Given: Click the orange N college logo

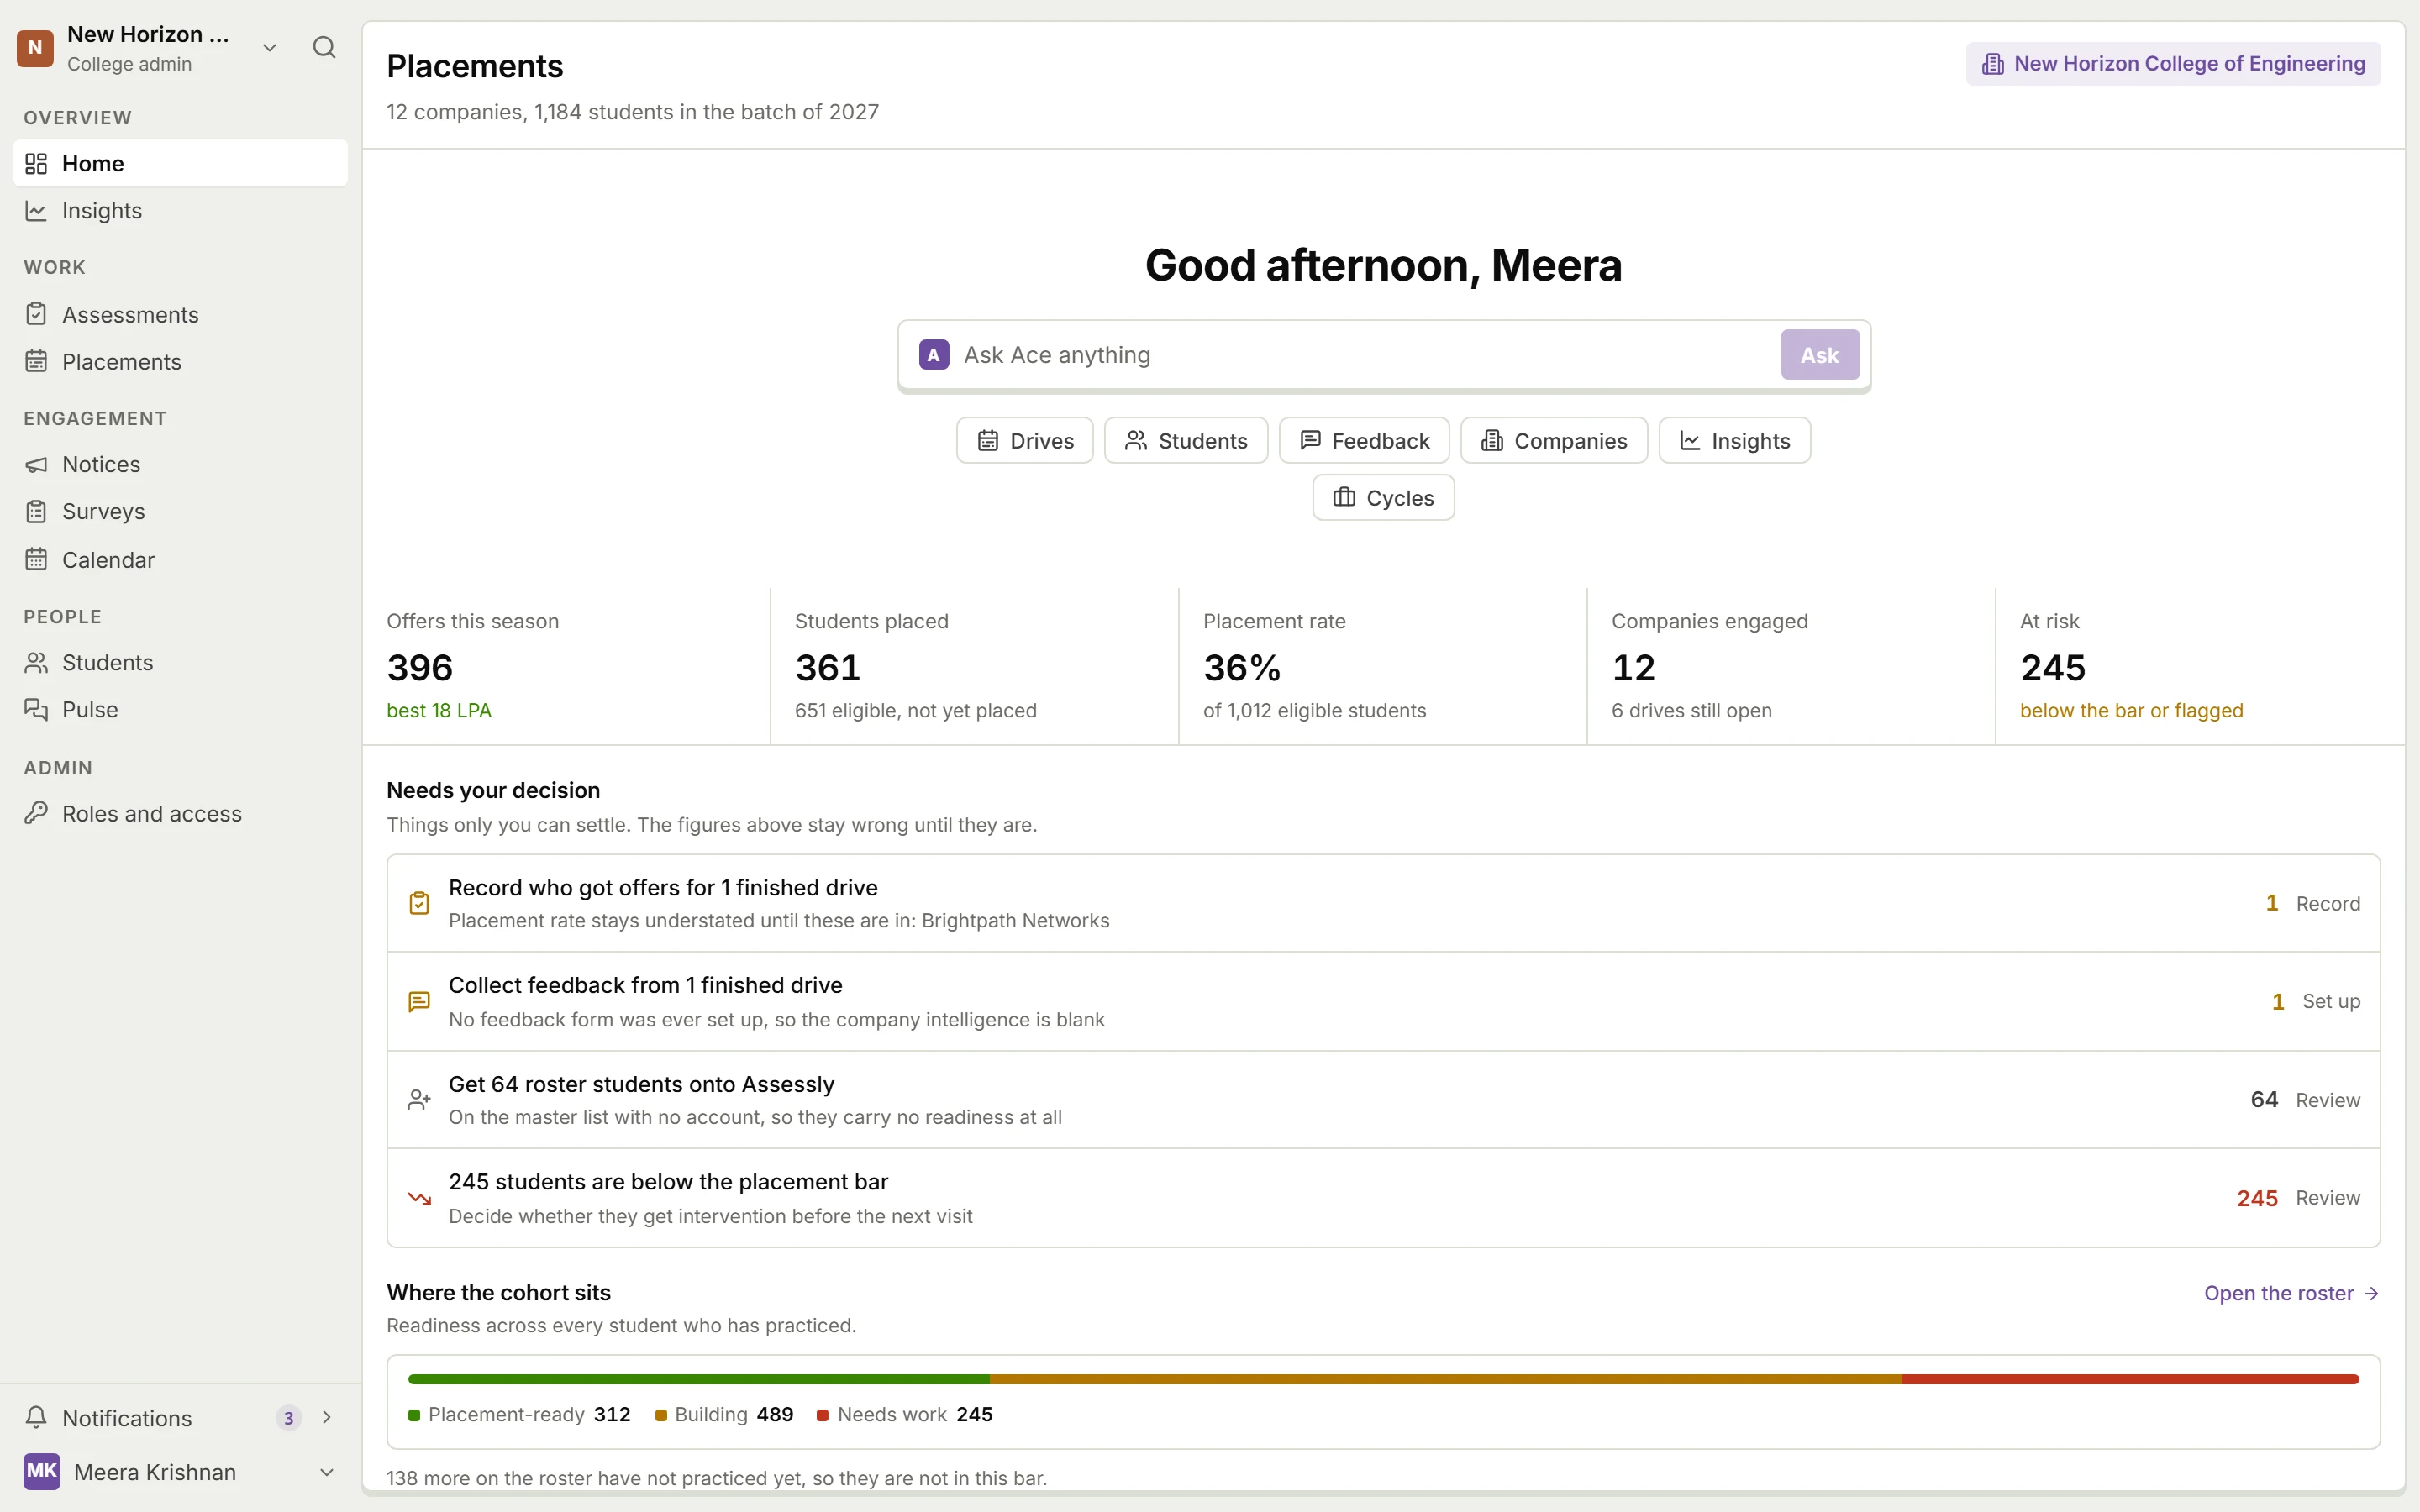Looking at the screenshot, I should click(x=35, y=47).
